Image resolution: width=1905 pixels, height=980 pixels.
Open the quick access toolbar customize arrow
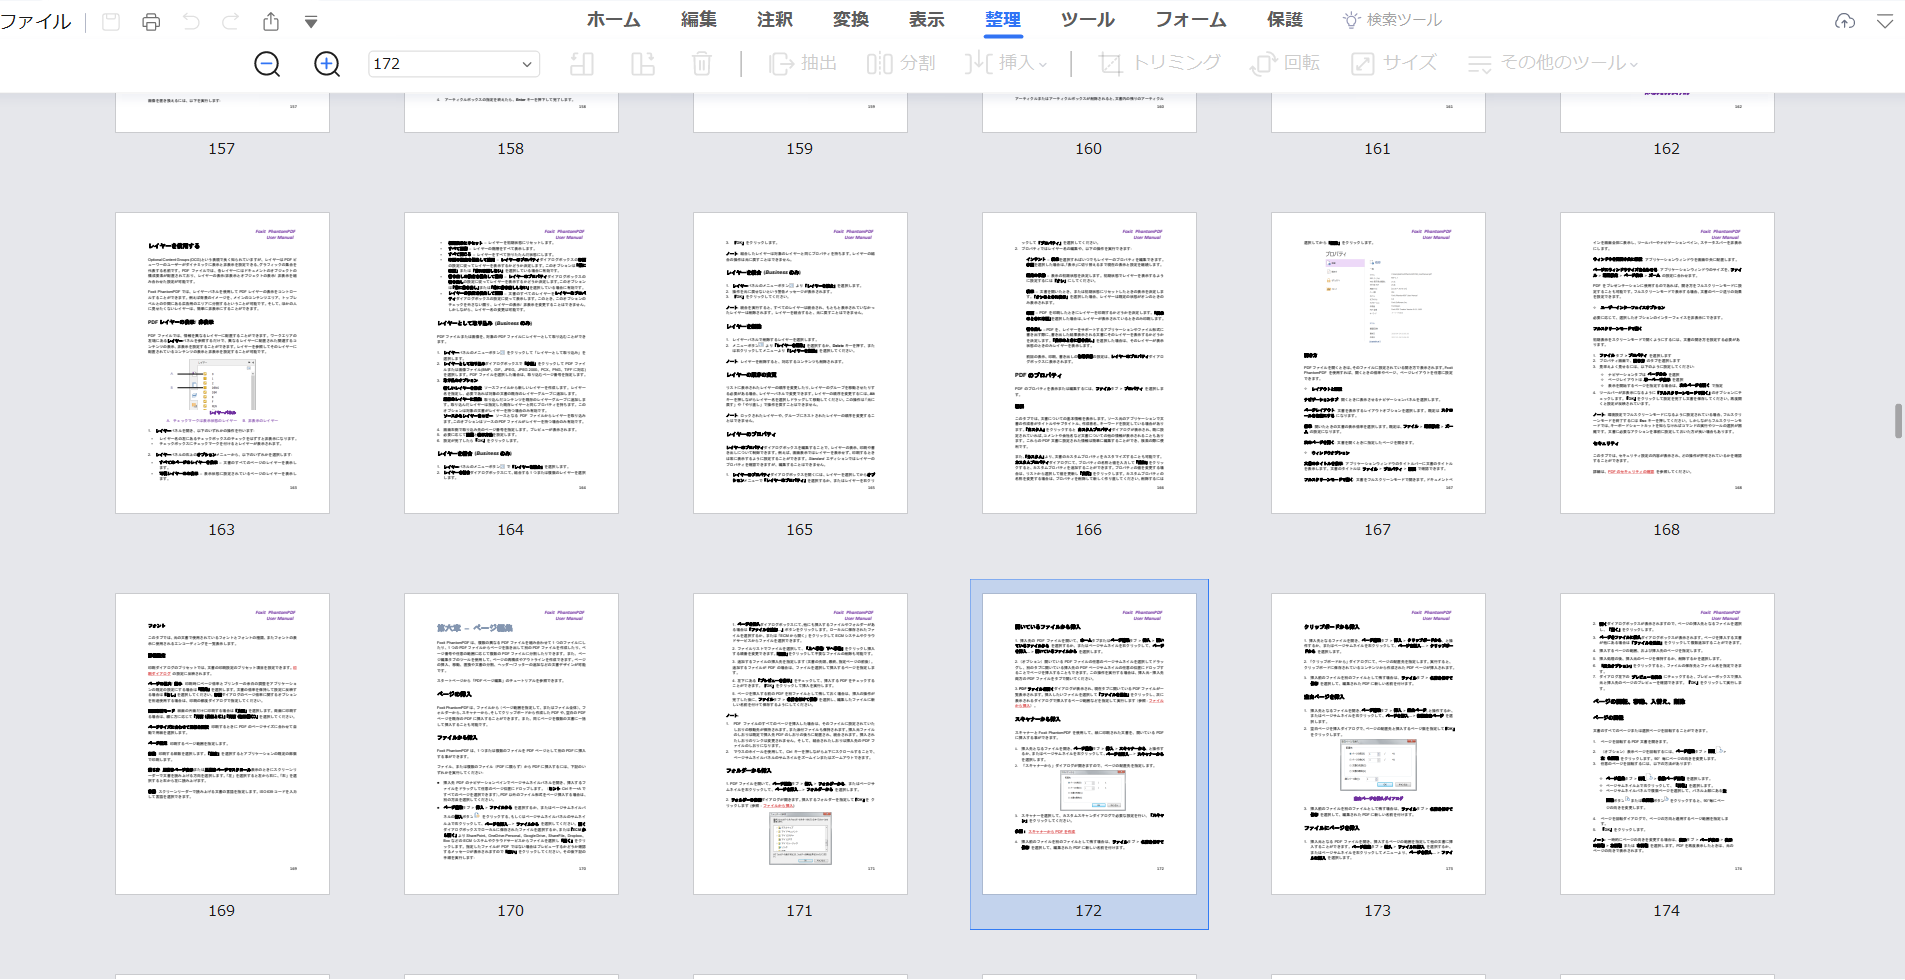pyautogui.click(x=311, y=22)
